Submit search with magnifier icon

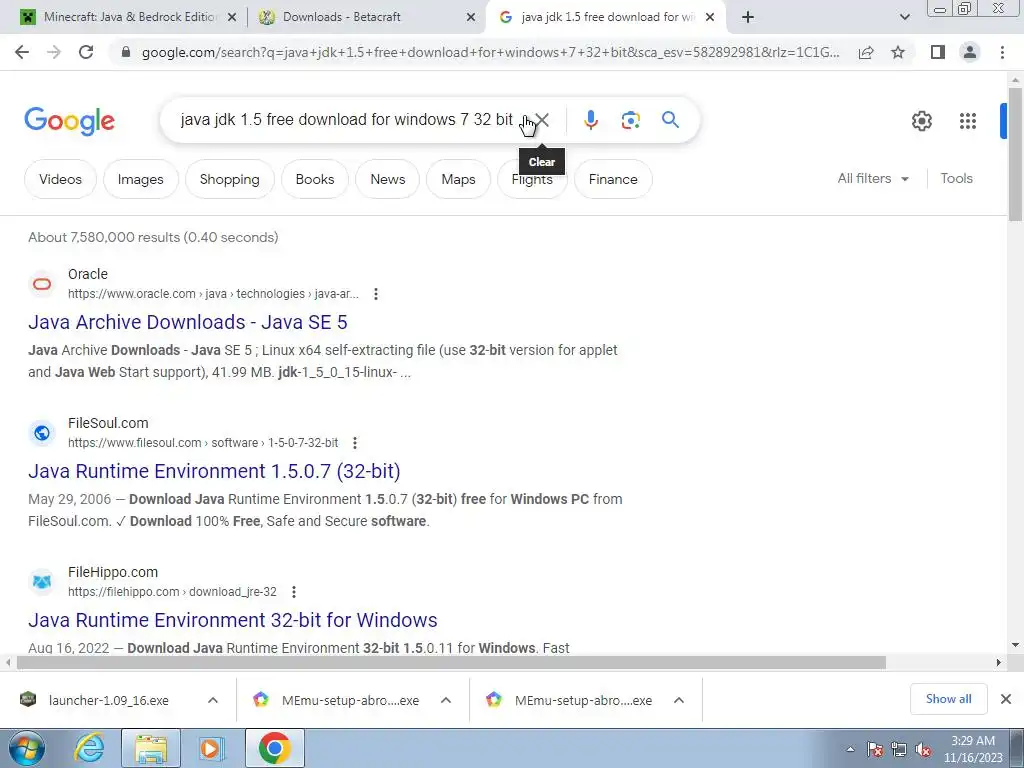pyautogui.click(x=670, y=120)
